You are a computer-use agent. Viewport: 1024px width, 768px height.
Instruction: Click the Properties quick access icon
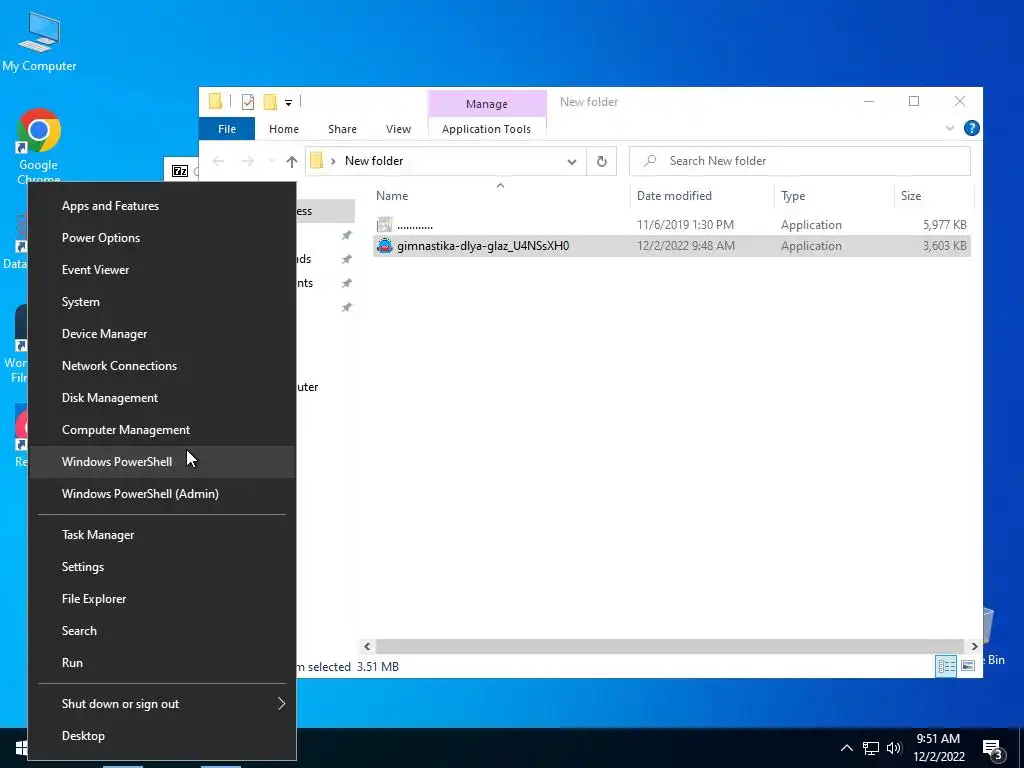(x=248, y=102)
